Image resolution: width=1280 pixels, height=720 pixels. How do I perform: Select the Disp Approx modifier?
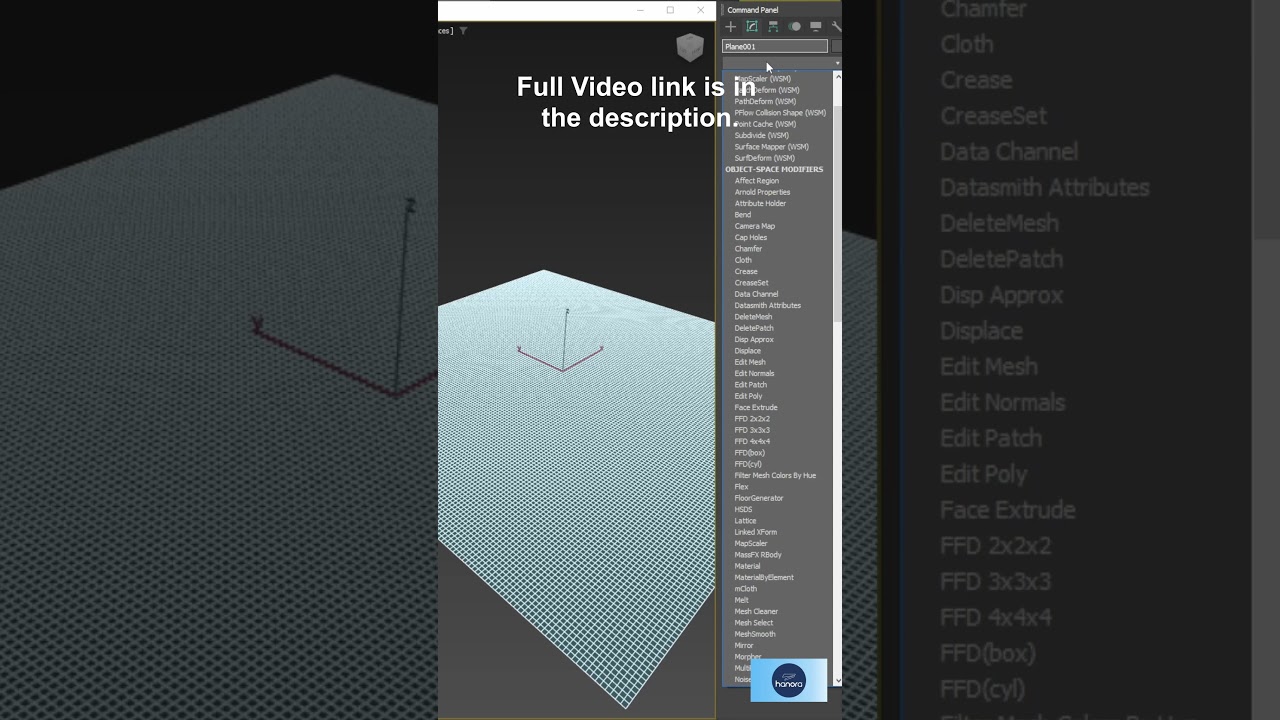click(754, 339)
